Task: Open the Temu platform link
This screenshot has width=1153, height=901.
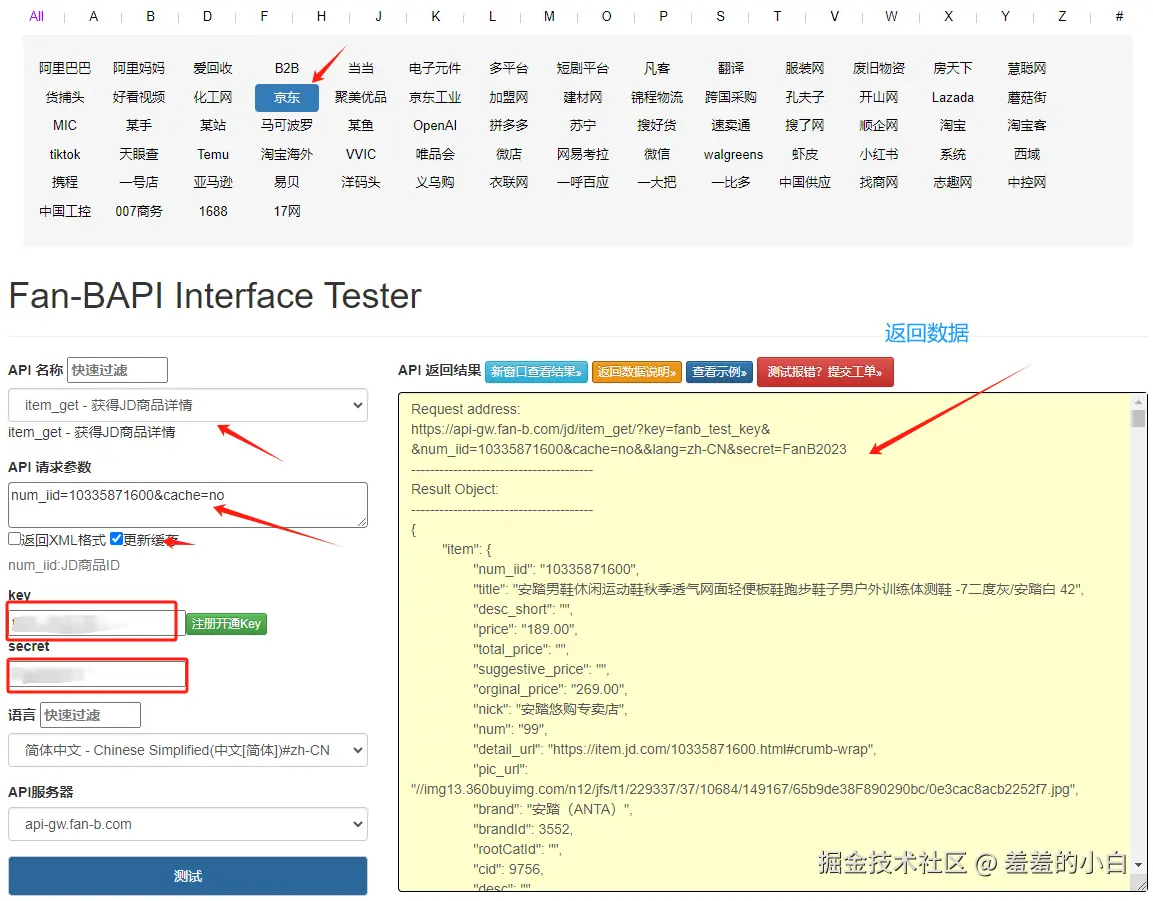Action: [213, 154]
